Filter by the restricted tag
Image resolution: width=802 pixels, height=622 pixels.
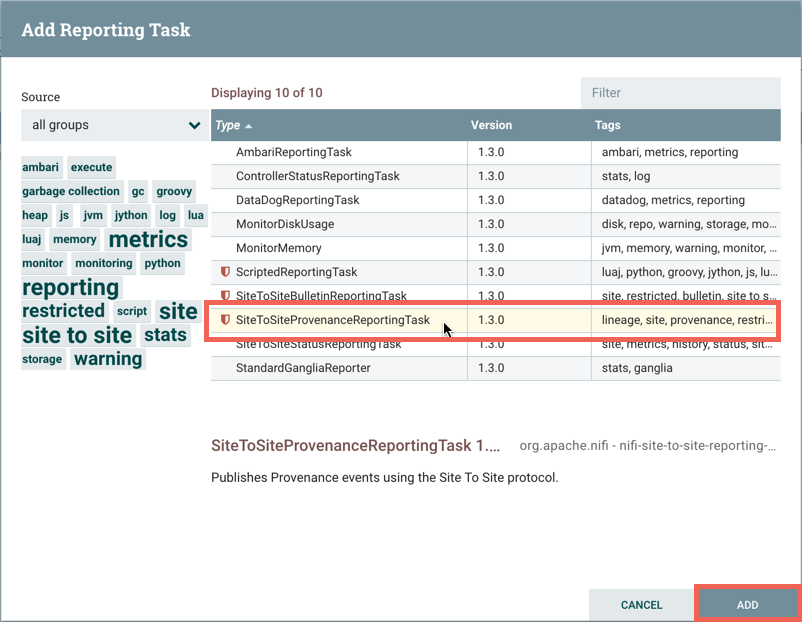click(63, 311)
